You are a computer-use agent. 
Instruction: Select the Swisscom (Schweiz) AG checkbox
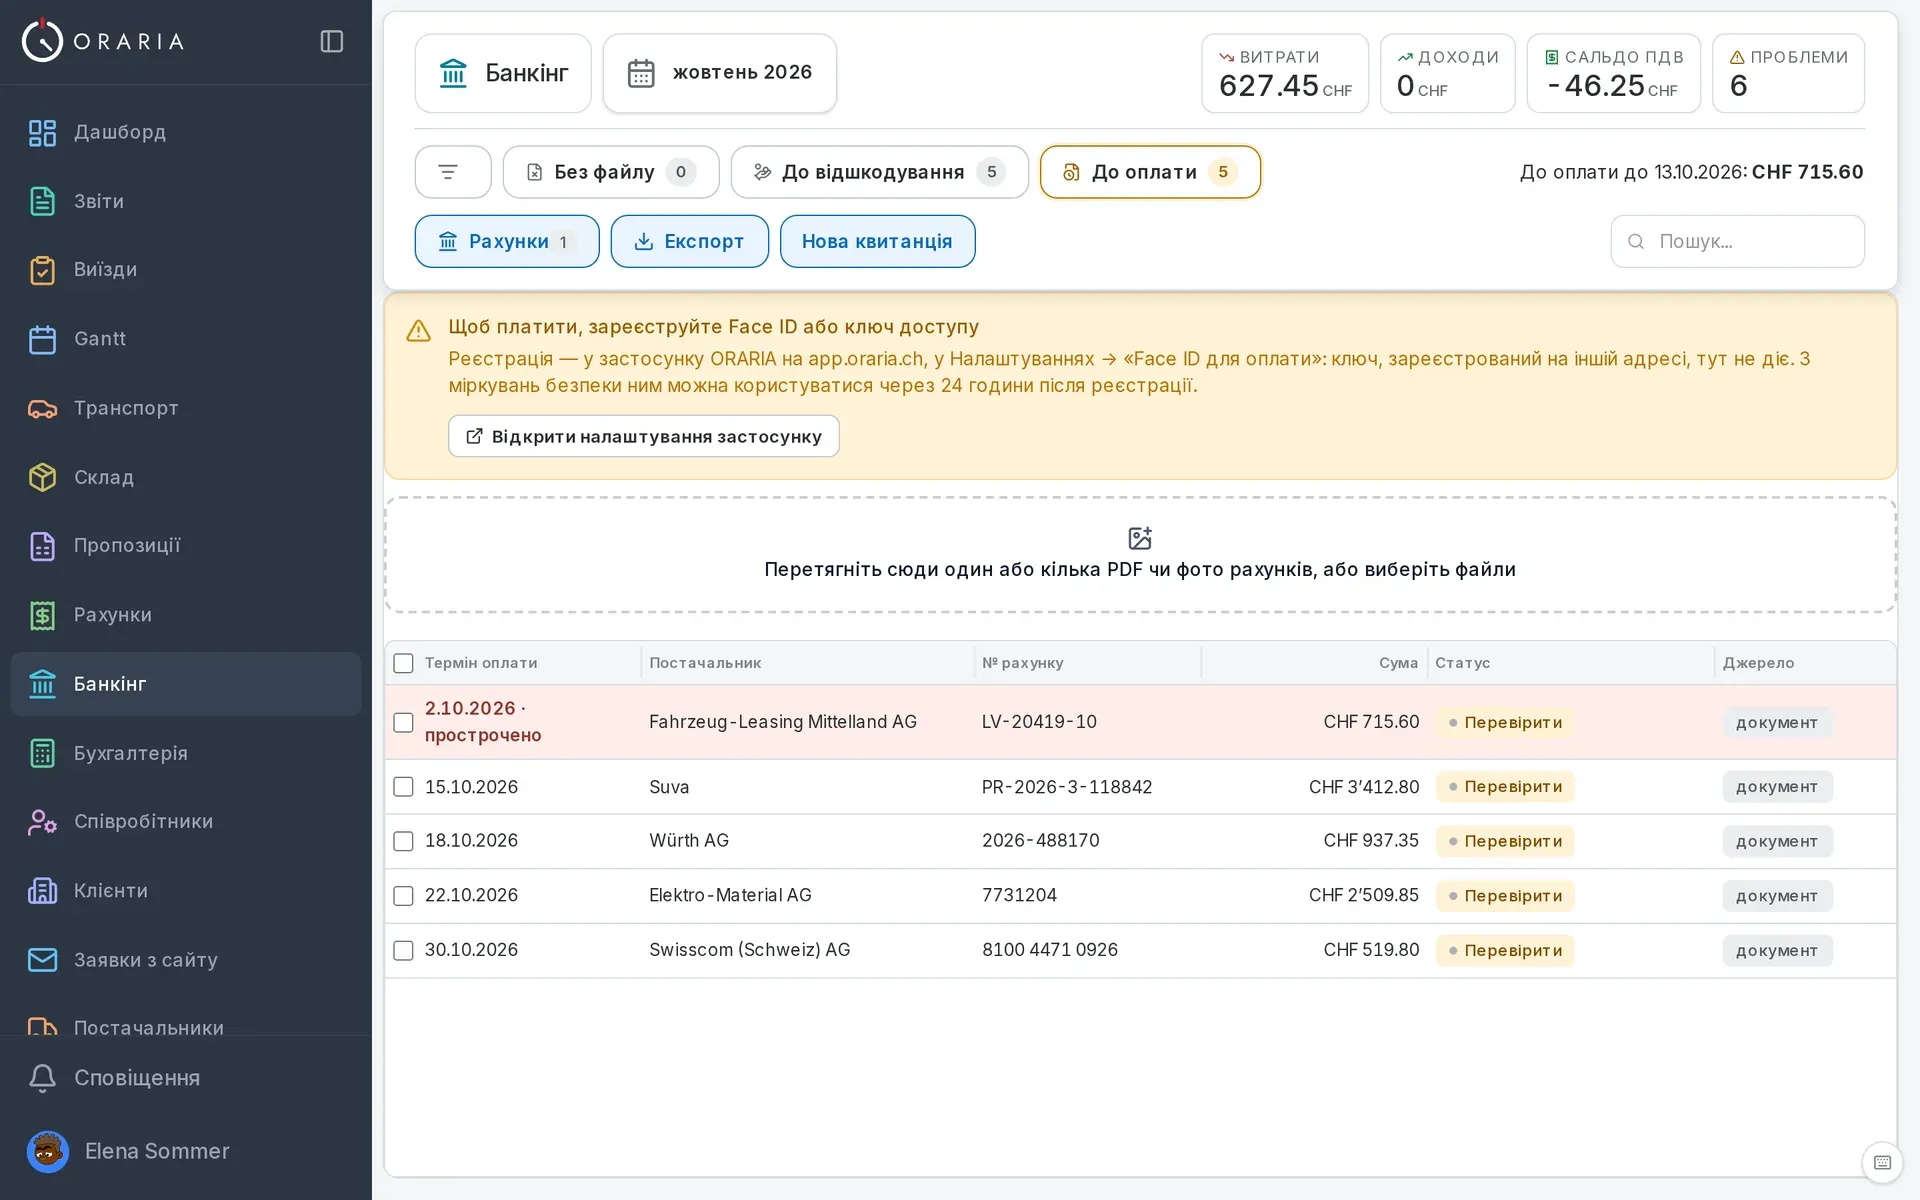point(403,950)
